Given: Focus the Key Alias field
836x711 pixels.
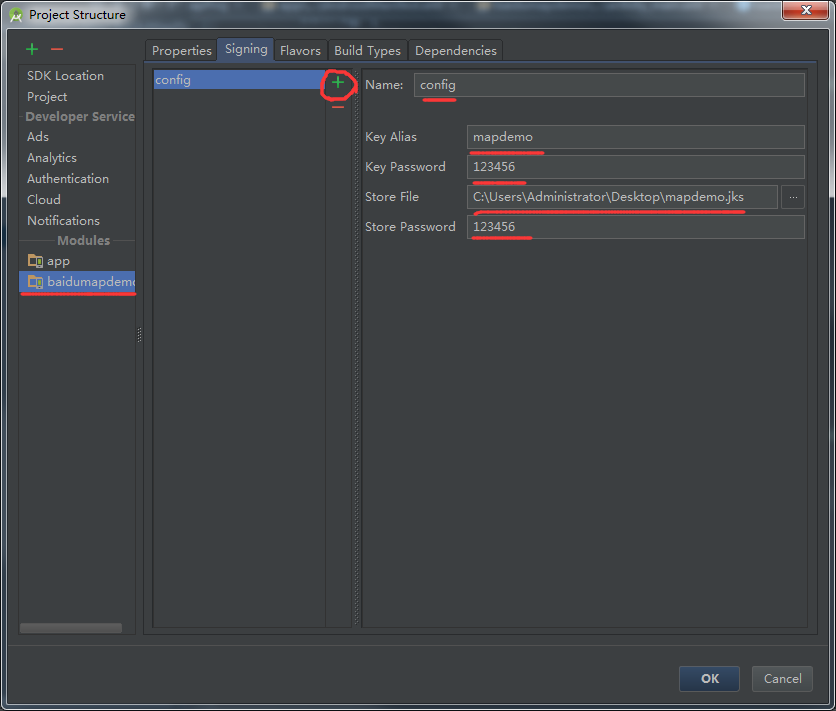Looking at the screenshot, I should click(x=636, y=137).
